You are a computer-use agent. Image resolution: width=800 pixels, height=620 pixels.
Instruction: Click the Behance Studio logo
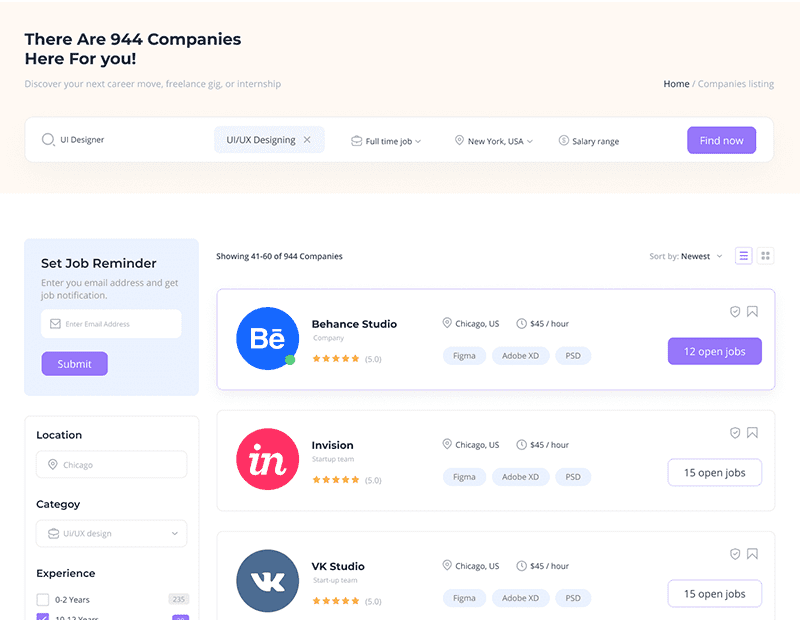tap(267, 338)
